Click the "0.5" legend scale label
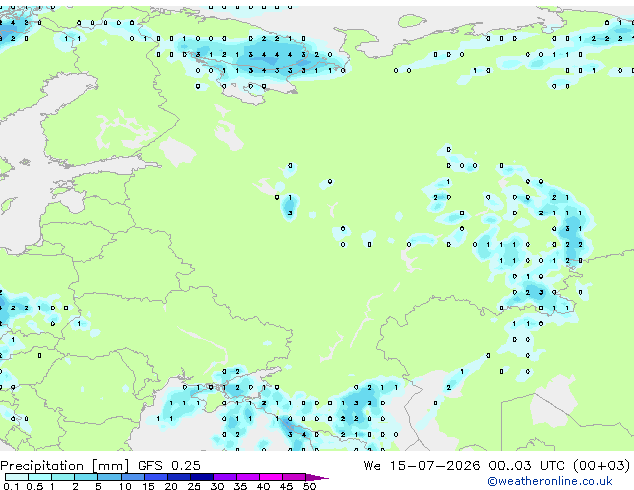This screenshot has height=490, width=634. (35, 486)
